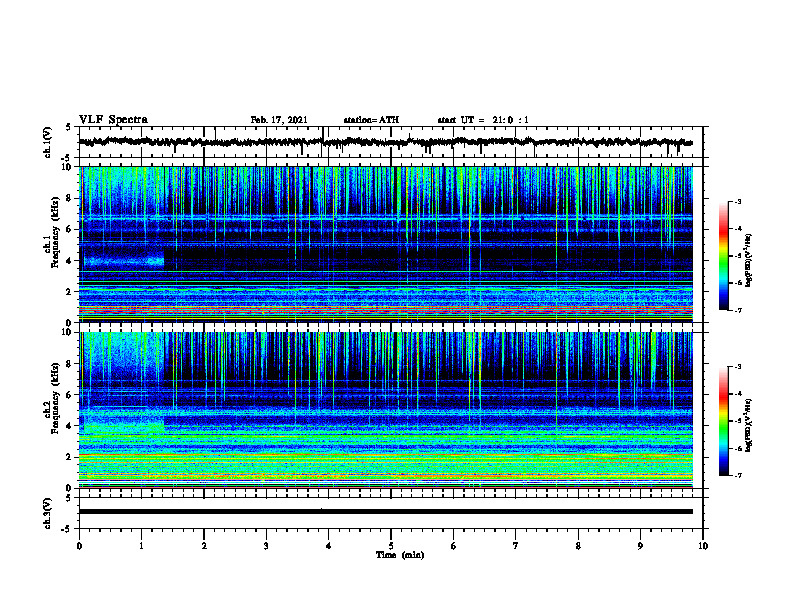
Task: Click the "2" kHz tick of ch.2 spectrogram
Action: (71, 457)
